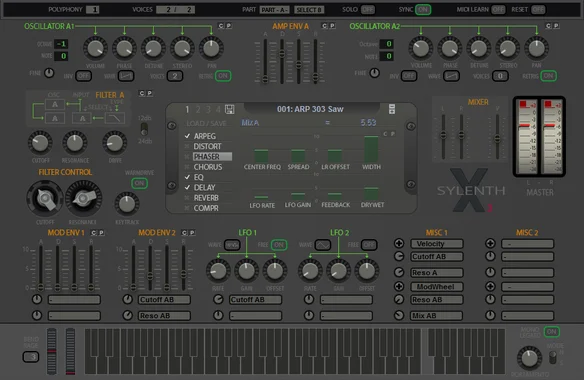Select LFO 2 wave shape icon
This screenshot has height=380, width=584.
323,245
